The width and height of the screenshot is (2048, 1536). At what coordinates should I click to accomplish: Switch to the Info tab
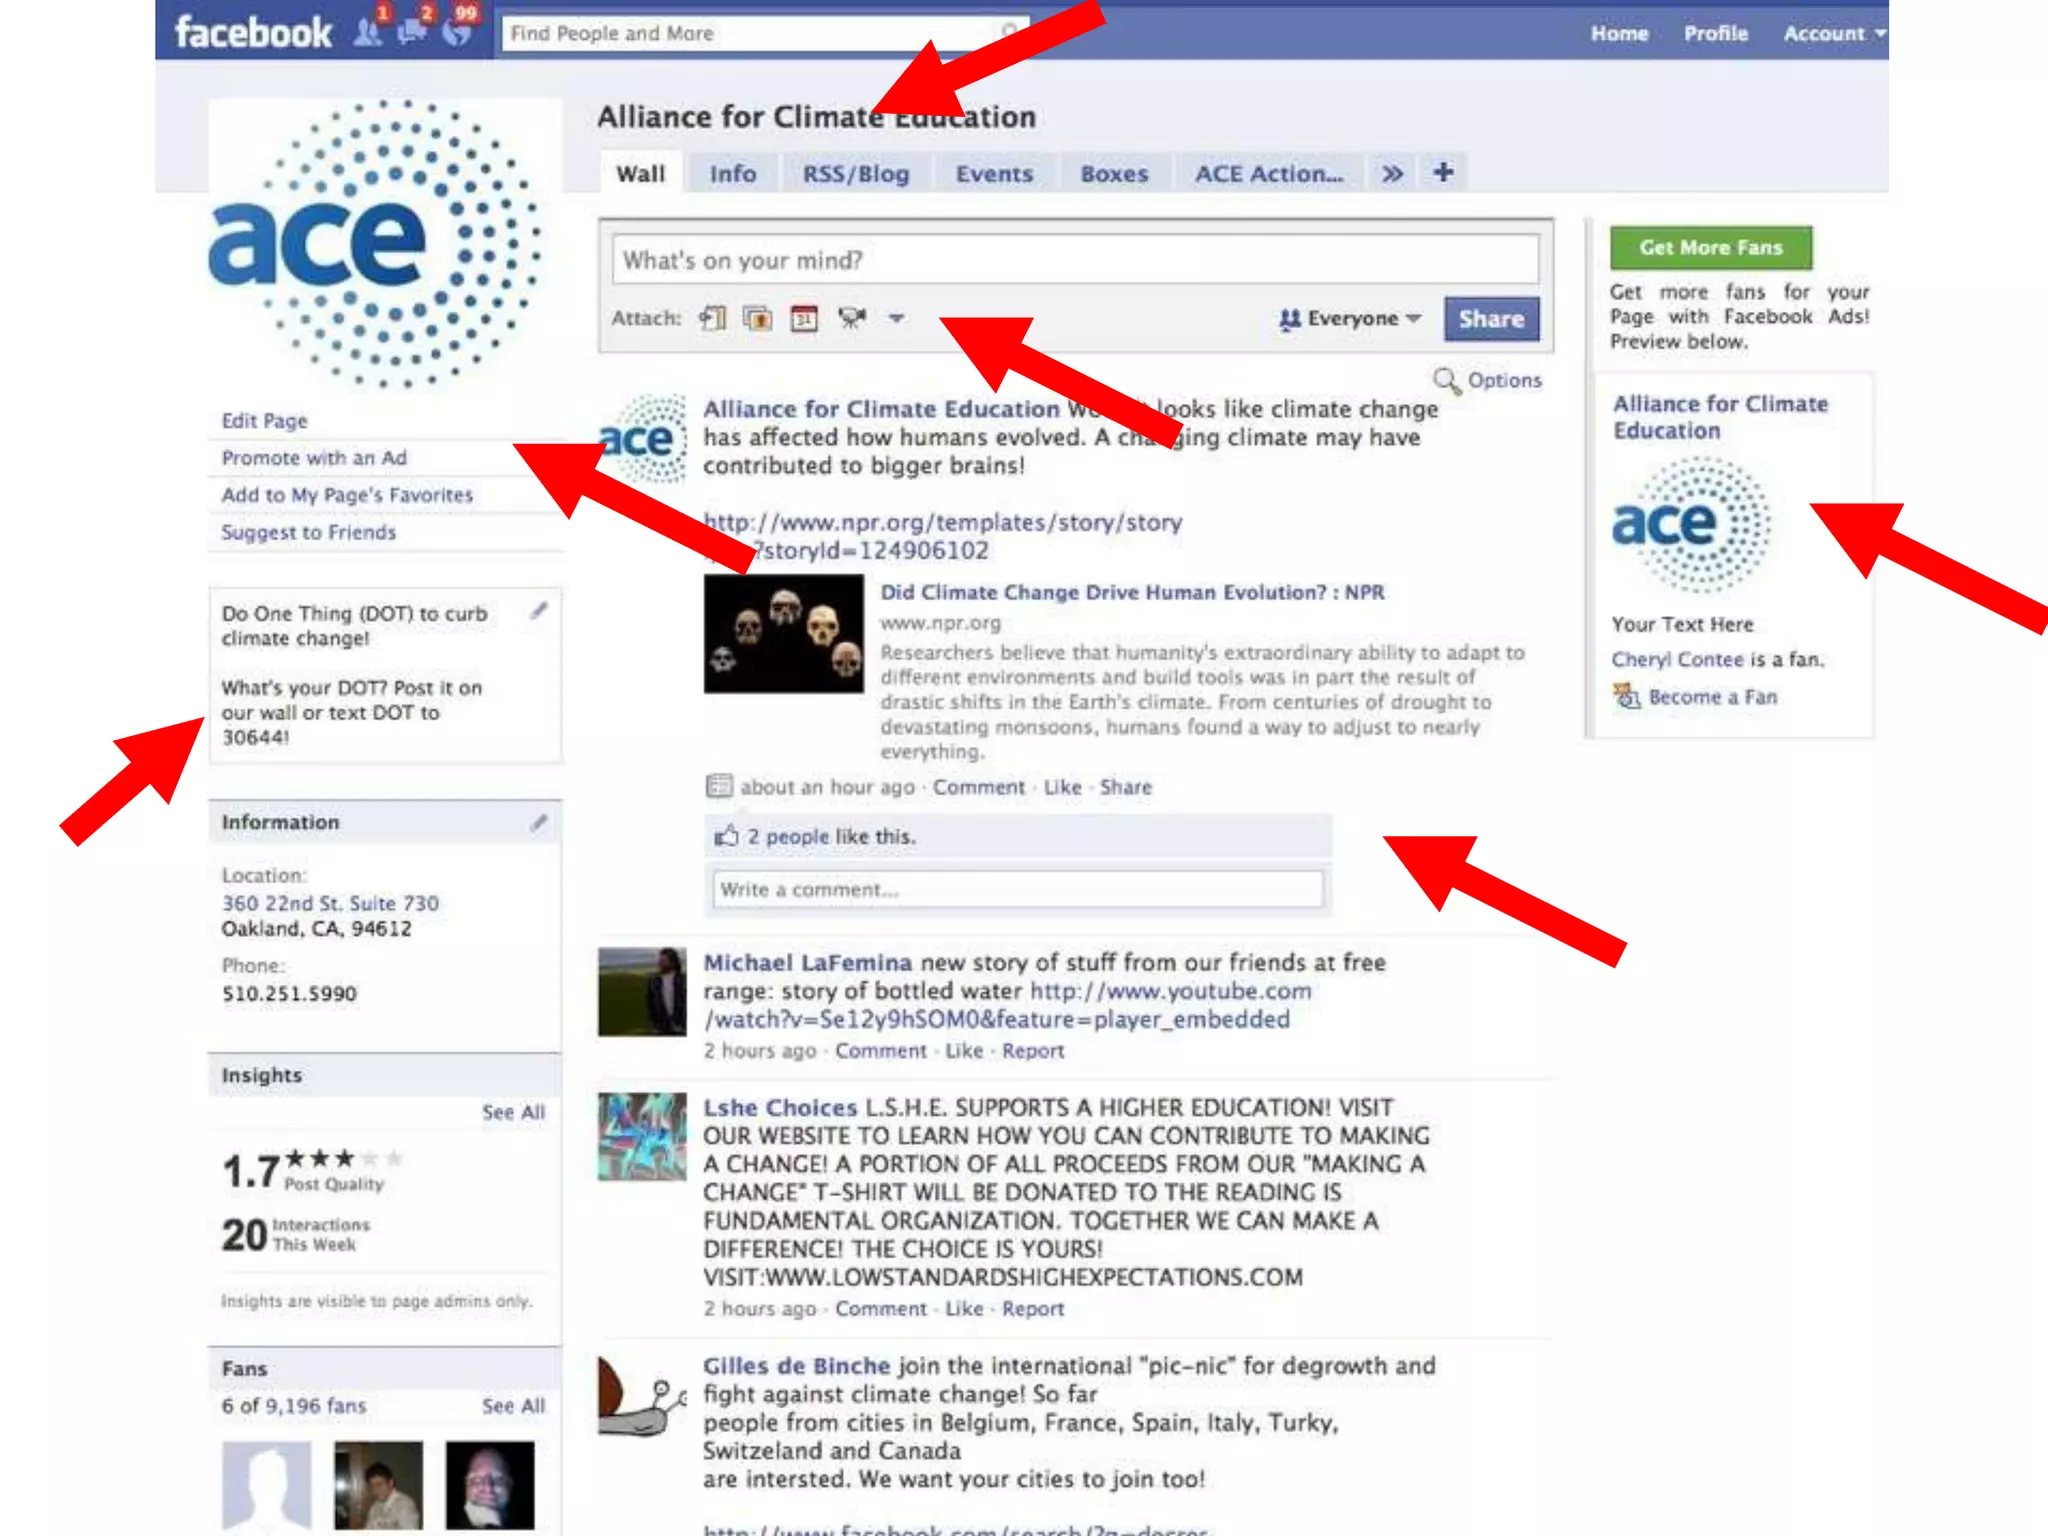(733, 173)
